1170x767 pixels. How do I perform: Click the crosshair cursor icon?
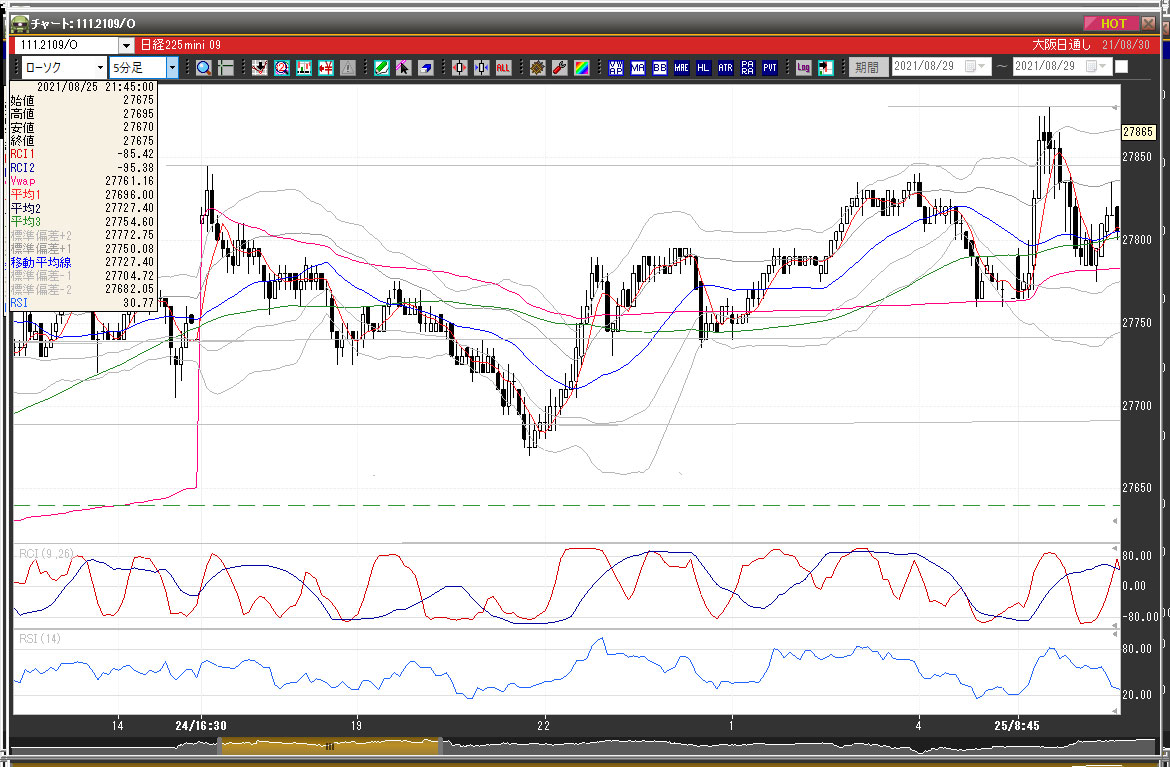pyautogui.click(x=226, y=67)
